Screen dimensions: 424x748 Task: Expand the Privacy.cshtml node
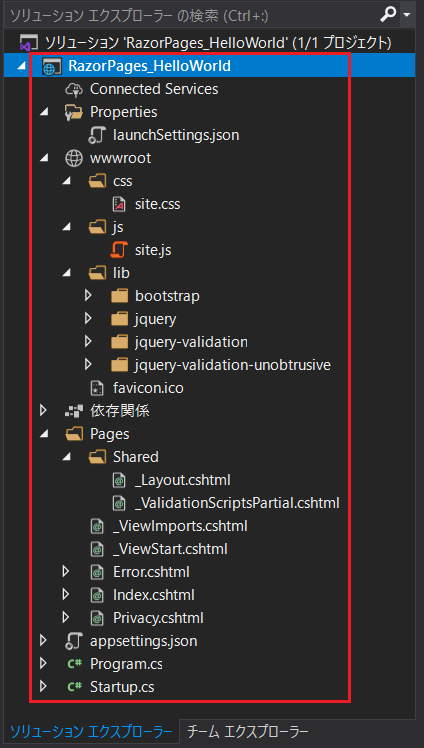(x=66, y=617)
